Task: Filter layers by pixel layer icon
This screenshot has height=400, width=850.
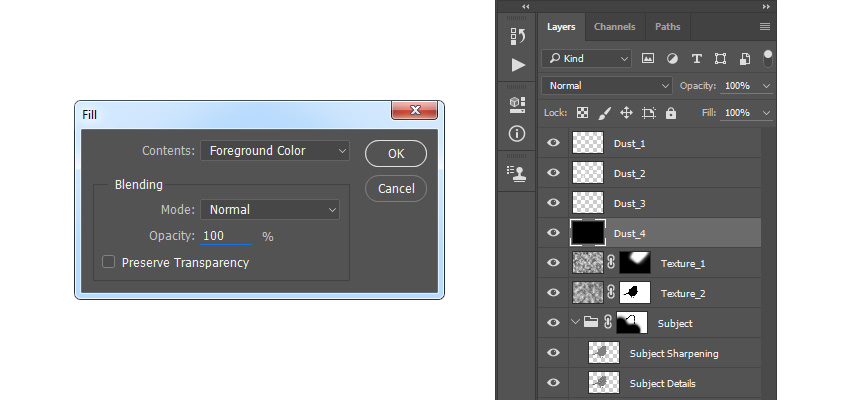Action: pyautogui.click(x=648, y=59)
